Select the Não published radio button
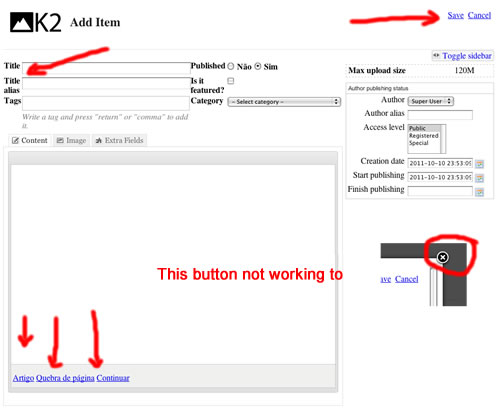This screenshot has width=500, height=408. click(x=231, y=66)
